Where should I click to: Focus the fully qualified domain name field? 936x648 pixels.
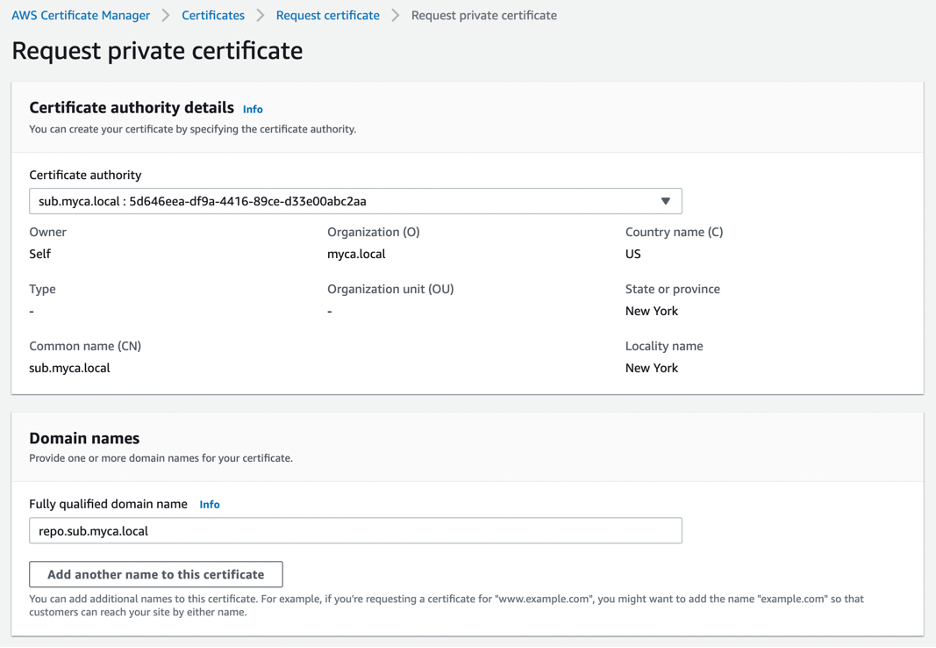pos(355,530)
